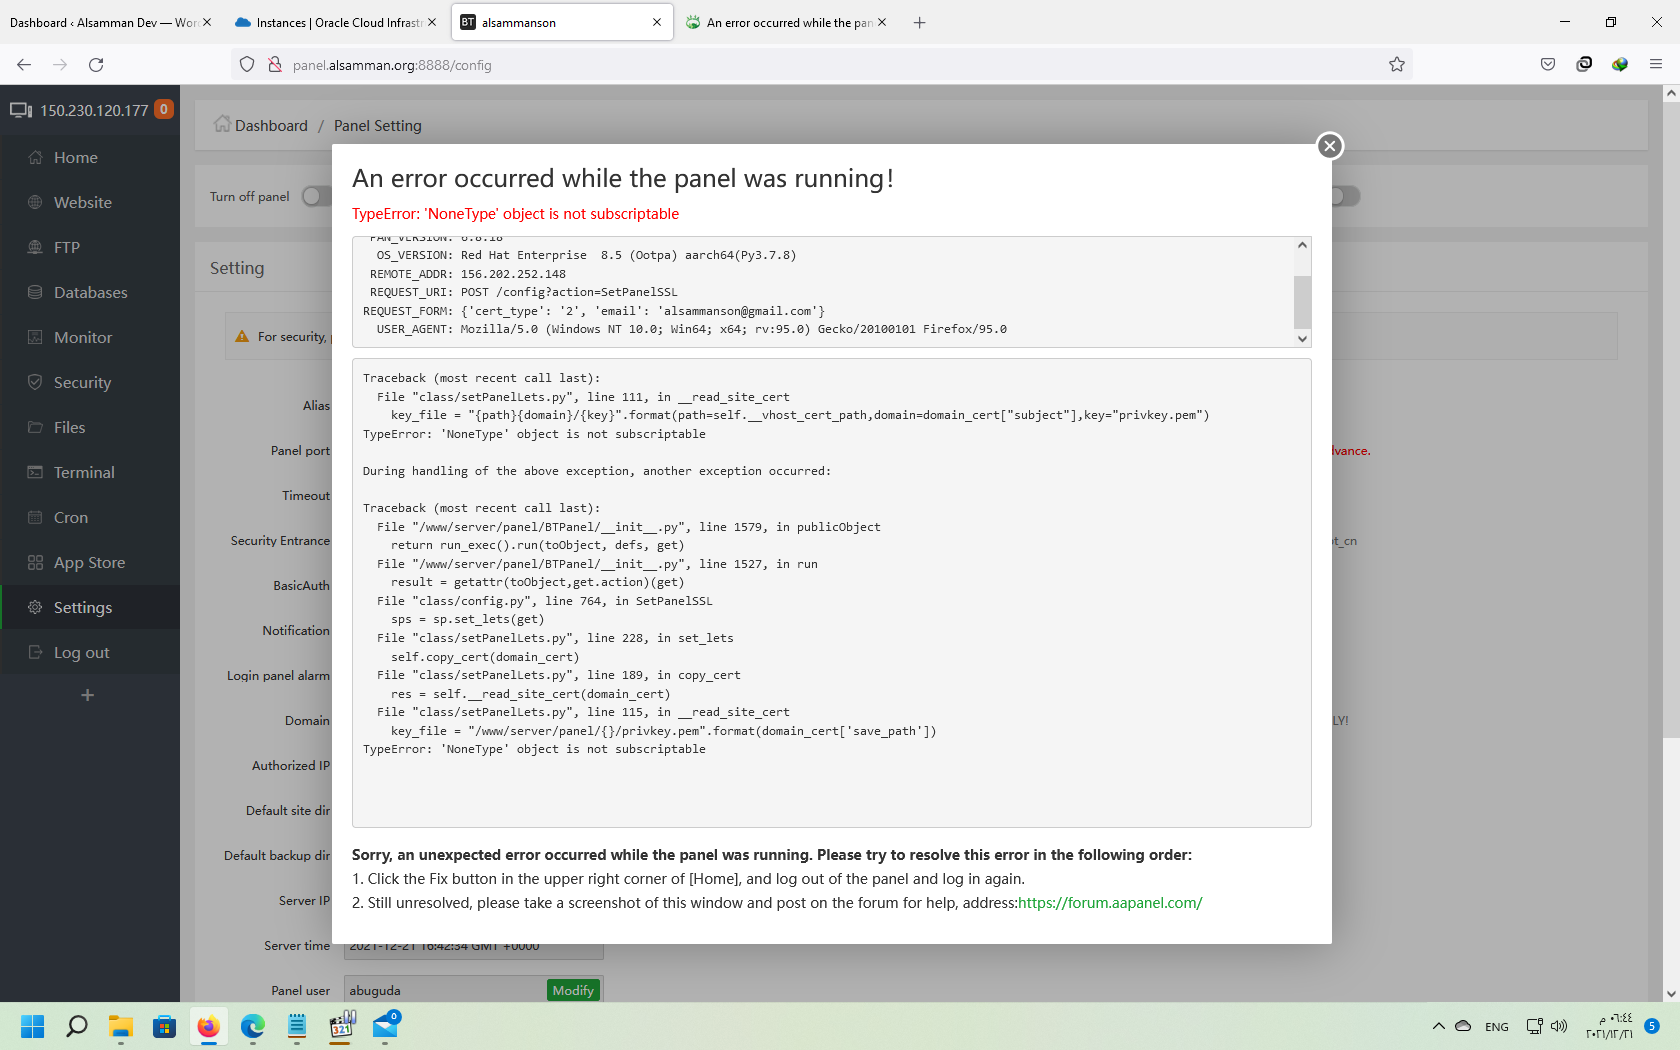Show hidden system tray icons
This screenshot has width=1680, height=1050.
tap(1438, 1026)
